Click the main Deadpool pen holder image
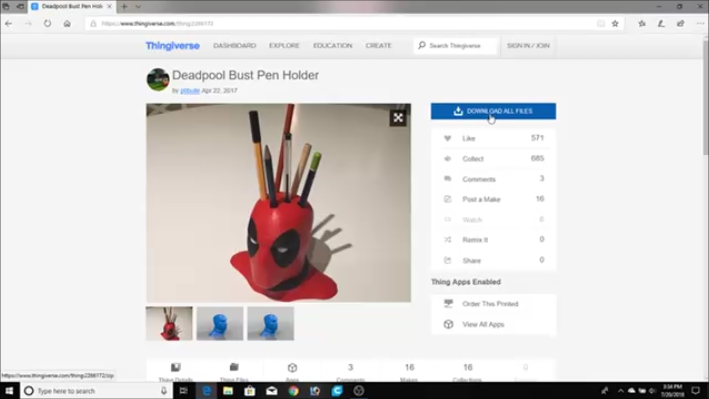Image resolution: width=709 pixels, height=399 pixels. (279, 203)
